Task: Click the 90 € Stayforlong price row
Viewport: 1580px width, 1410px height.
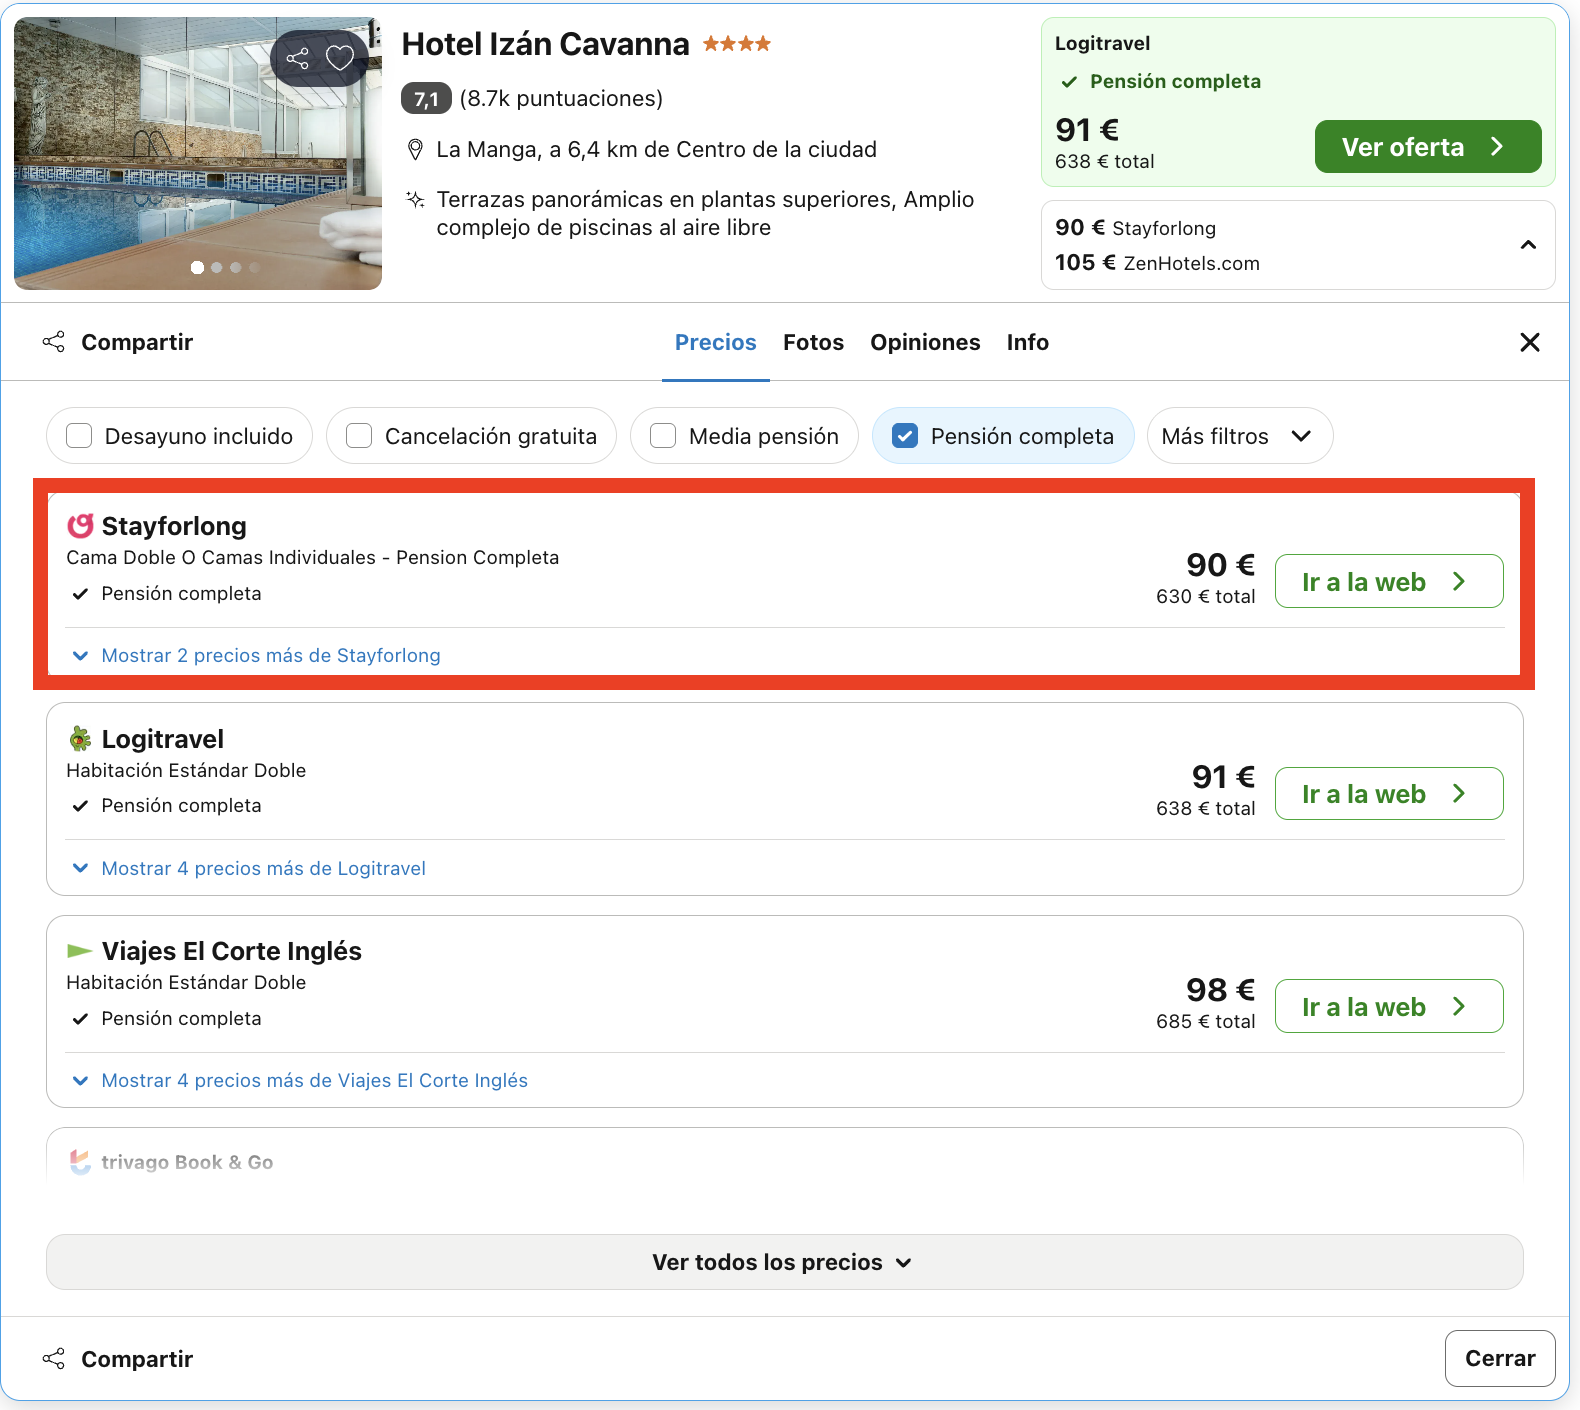Action: 1135,228
